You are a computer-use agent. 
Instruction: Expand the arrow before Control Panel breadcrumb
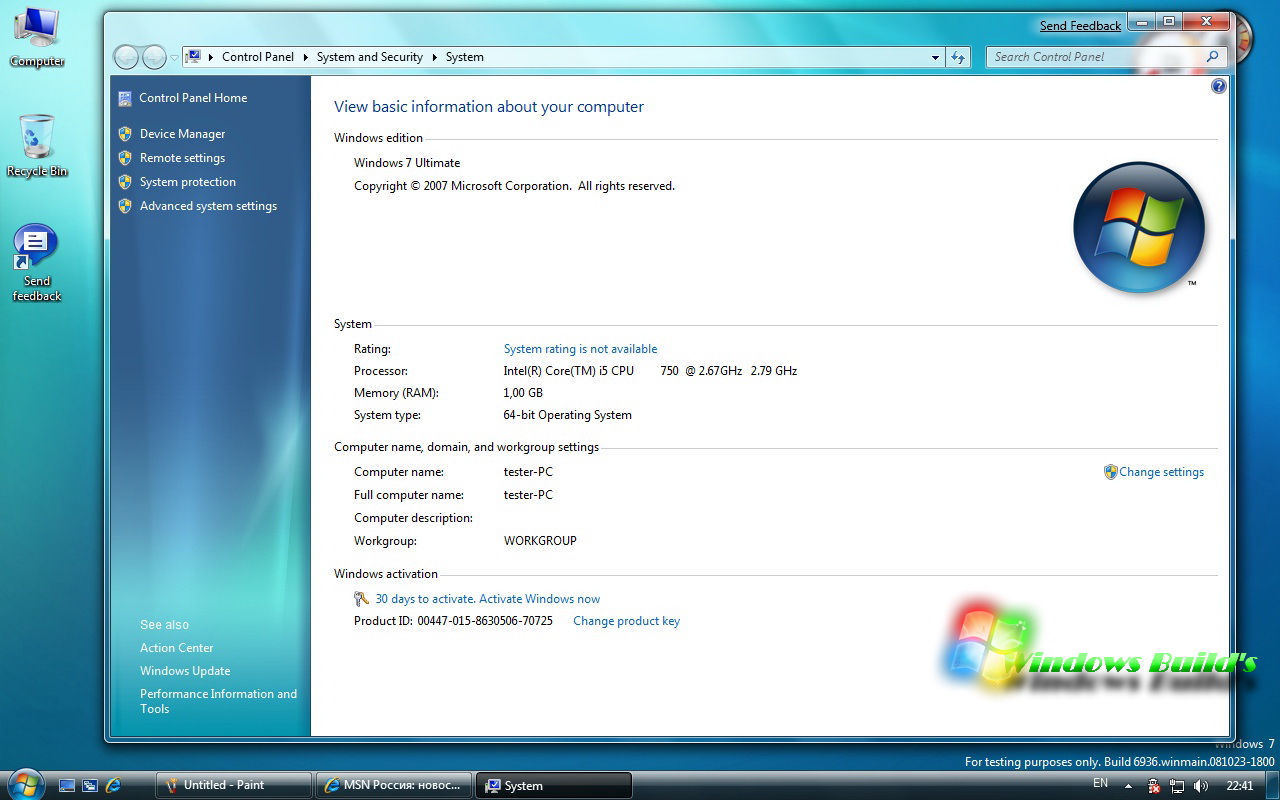(211, 57)
